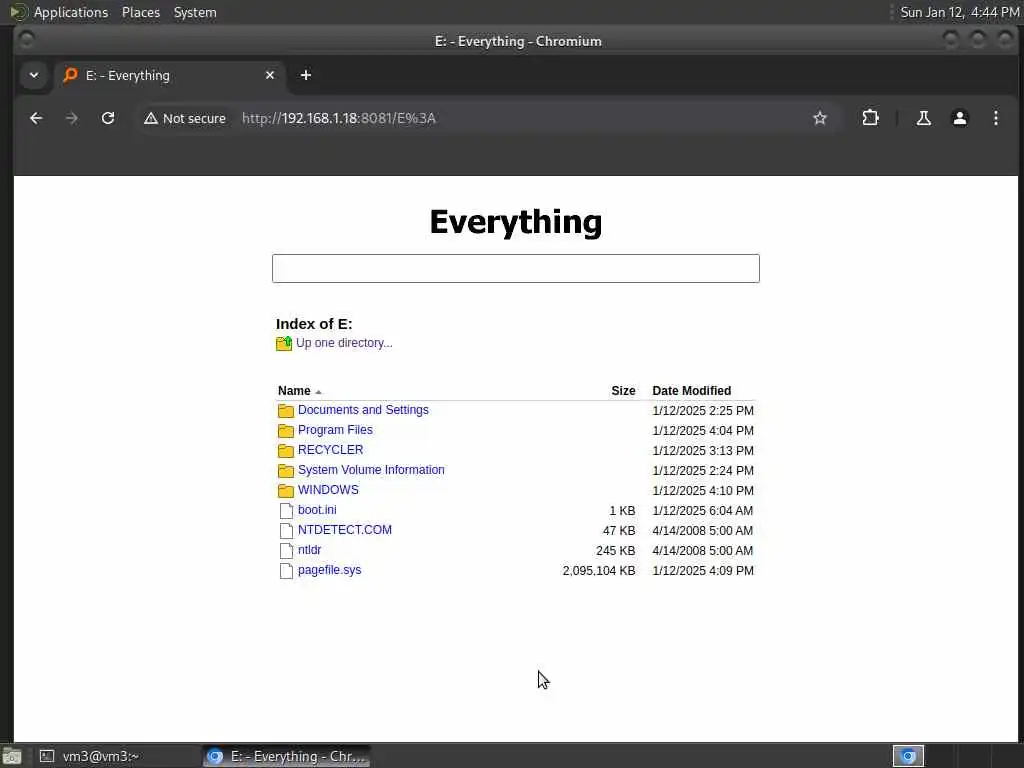Image resolution: width=1024 pixels, height=768 pixels.
Task: Click folder icon next to Program Files
Action: point(285,431)
